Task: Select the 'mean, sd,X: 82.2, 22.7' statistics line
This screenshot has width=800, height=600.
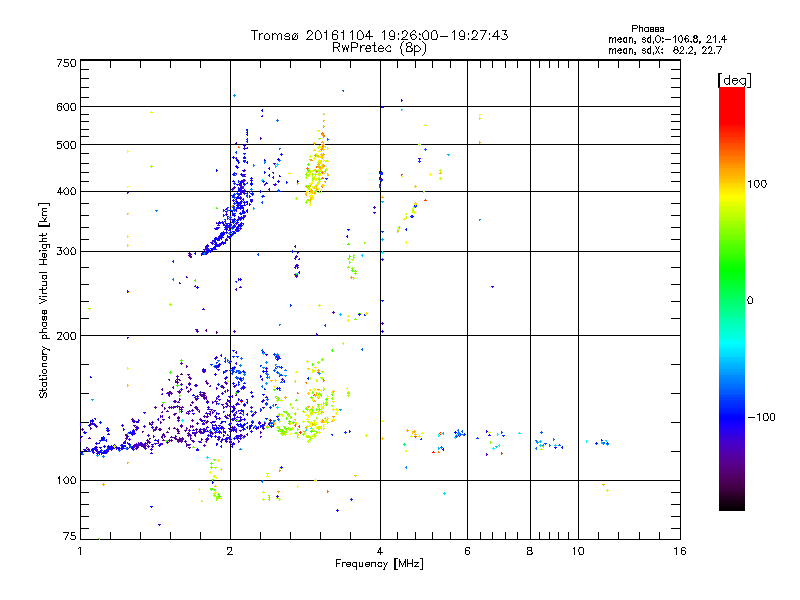Action: (665, 50)
